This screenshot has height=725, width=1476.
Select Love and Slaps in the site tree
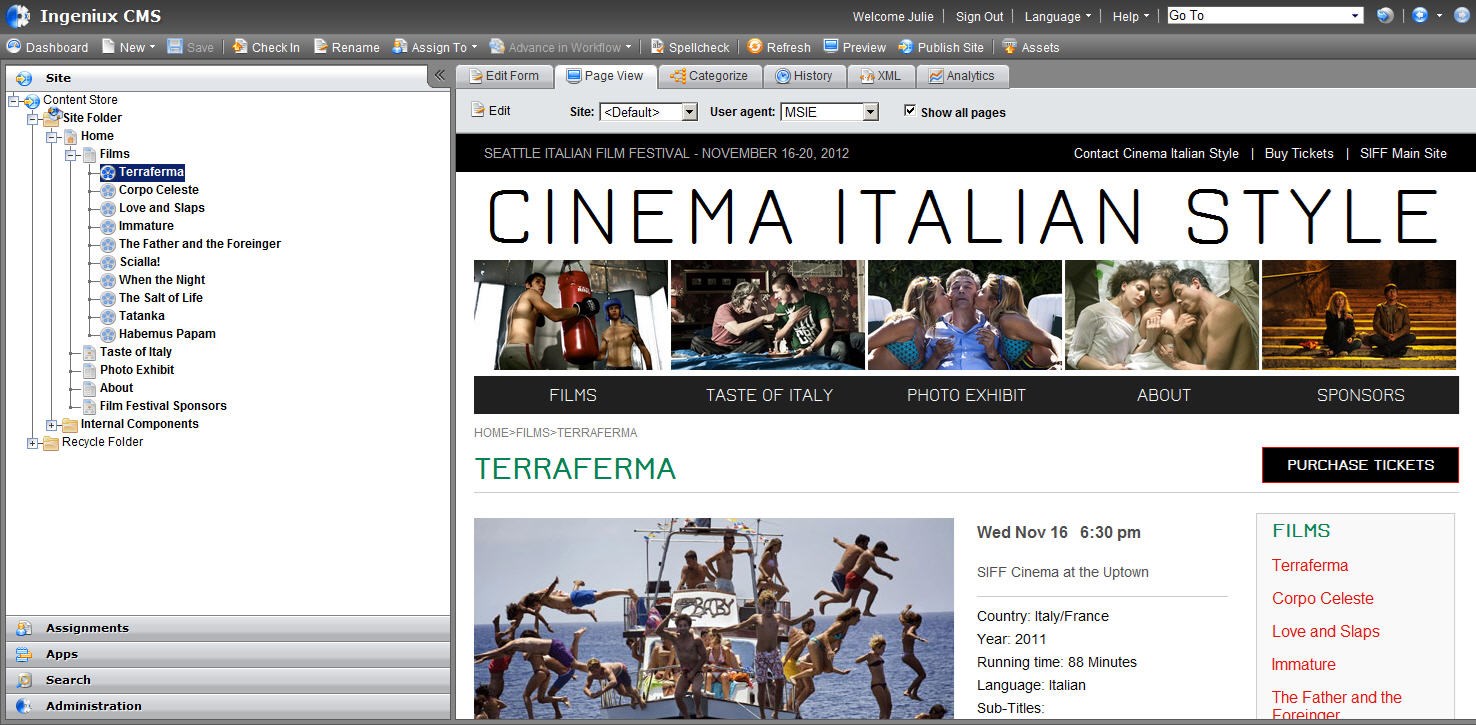point(162,208)
